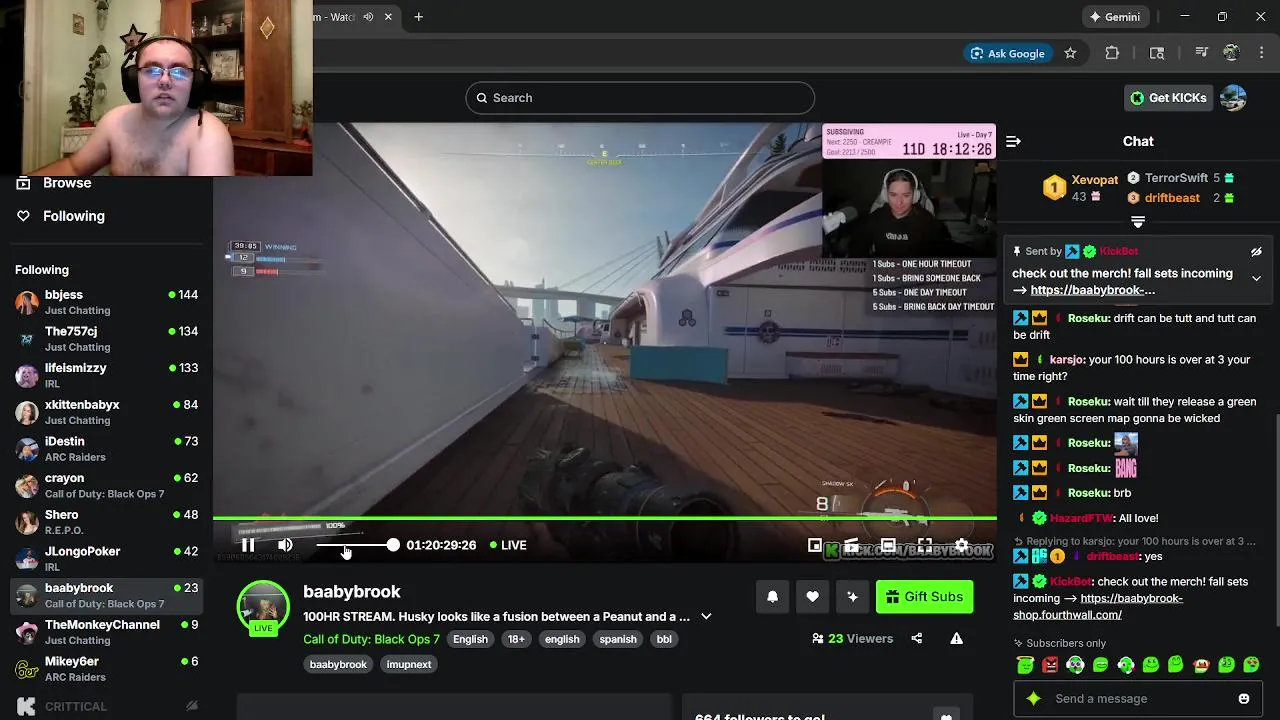
Task: Close the Kick browser tab
Action: click(388, 17)
